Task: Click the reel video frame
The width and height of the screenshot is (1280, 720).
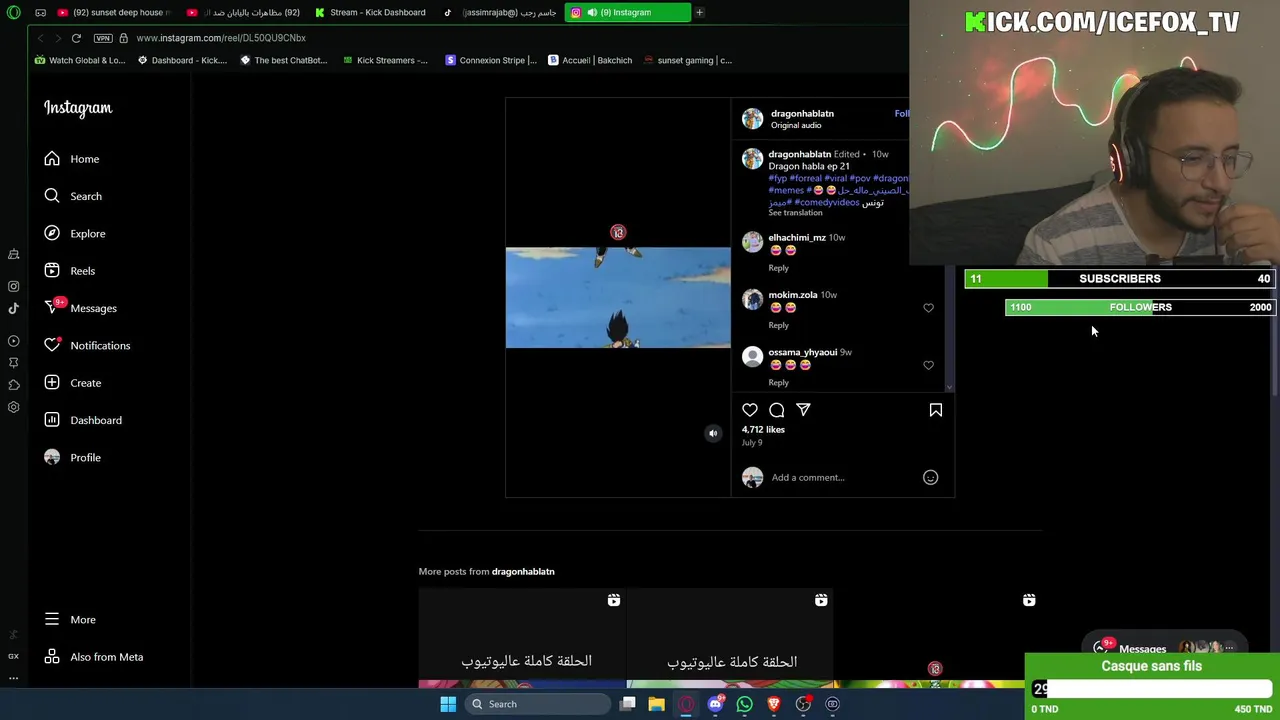Action: point(618,298)
